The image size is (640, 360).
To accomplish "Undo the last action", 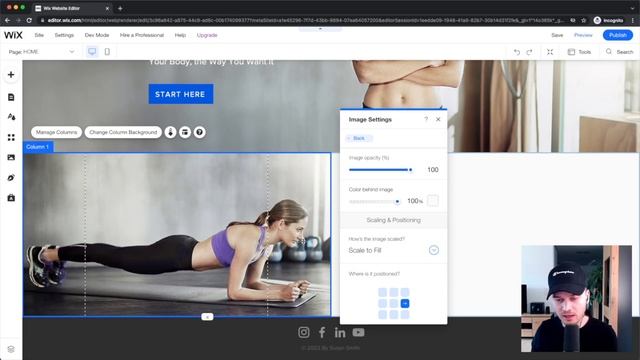I will tap(517, 52).
